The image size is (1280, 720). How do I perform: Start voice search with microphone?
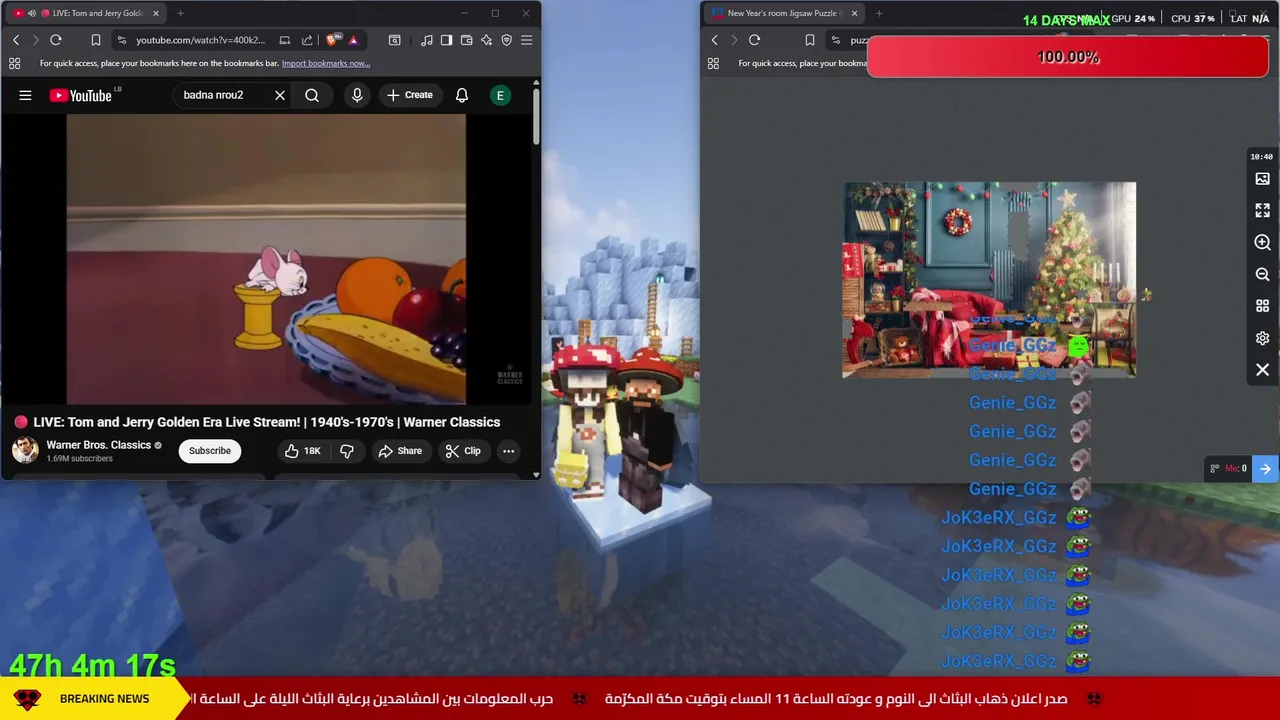[x=357, y=95]
